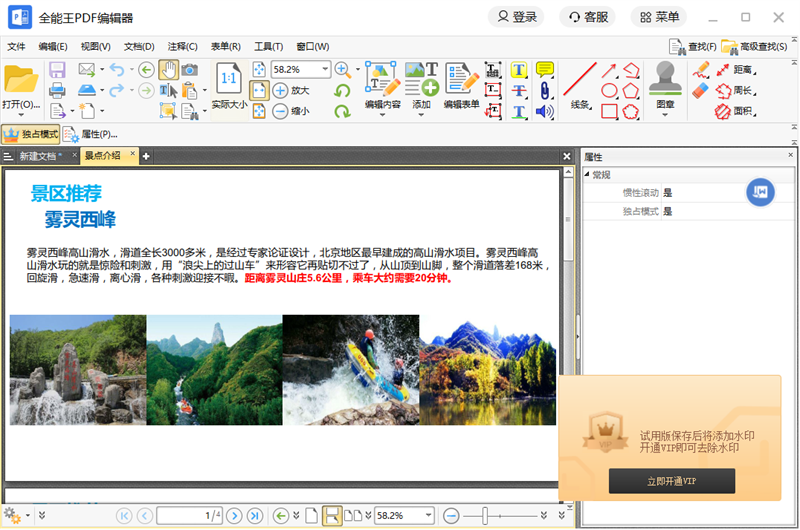Image resolution: width=800 pixels, height=530 pixels.
Task: Select the Hand tool
Action: click(168, 69)
